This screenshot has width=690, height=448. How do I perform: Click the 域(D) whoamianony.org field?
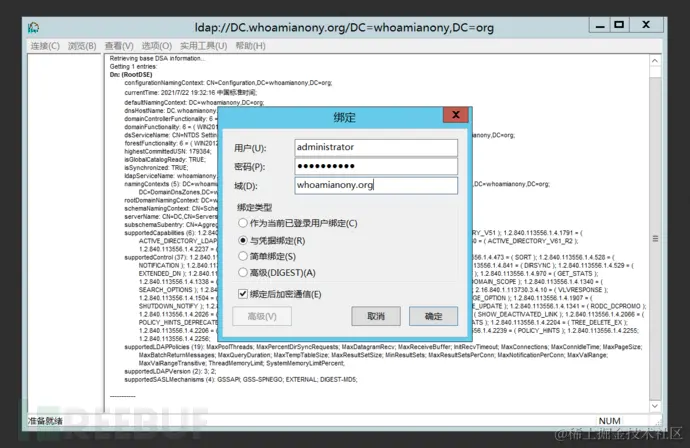376,185
